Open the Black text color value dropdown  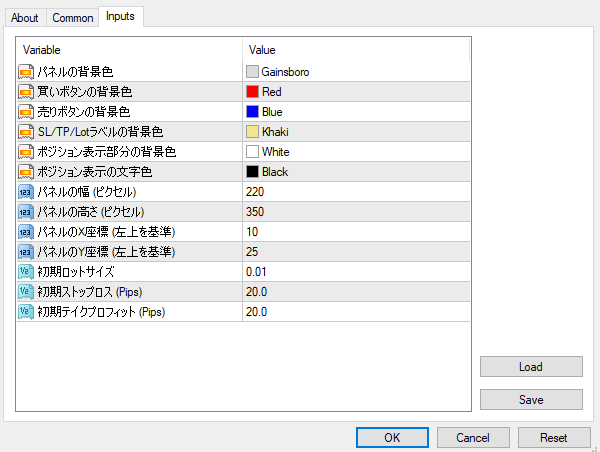(x=356, y=172)
